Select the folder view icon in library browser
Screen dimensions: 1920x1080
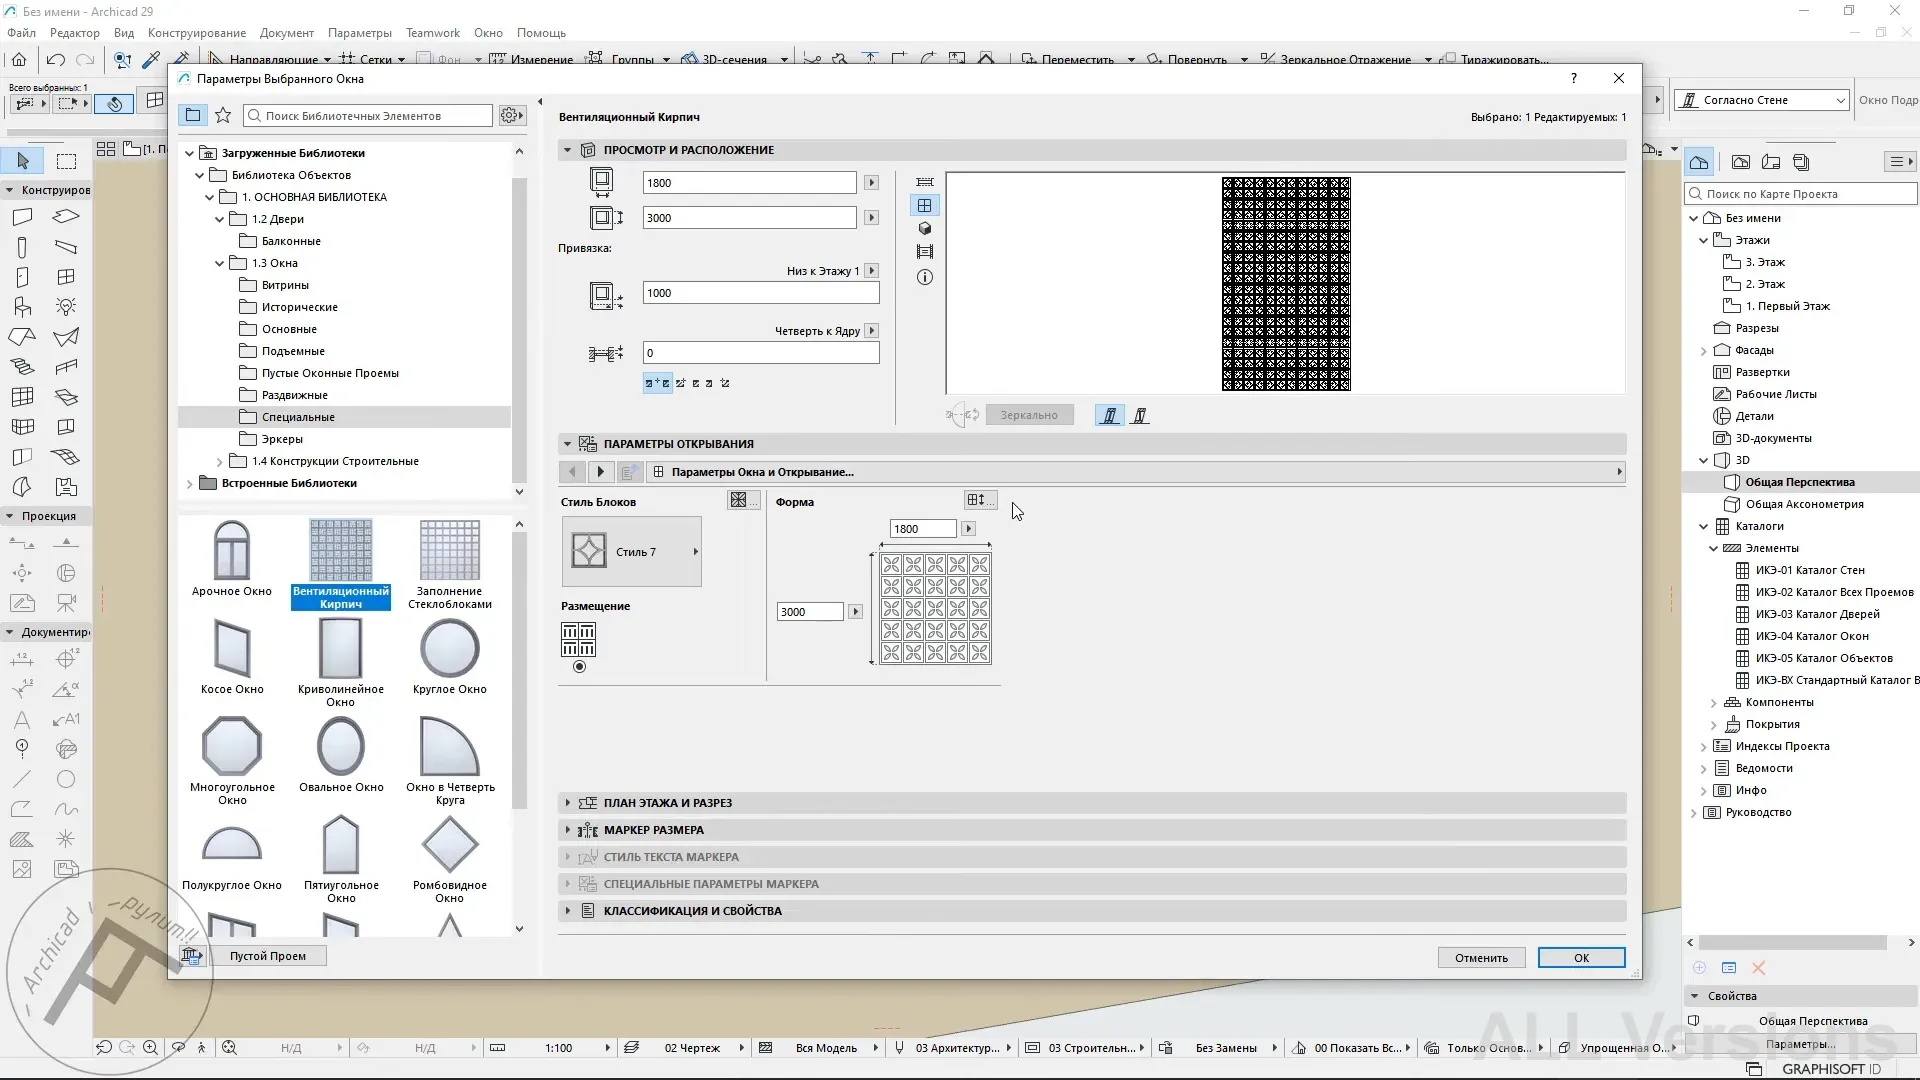tap(193, 115)
